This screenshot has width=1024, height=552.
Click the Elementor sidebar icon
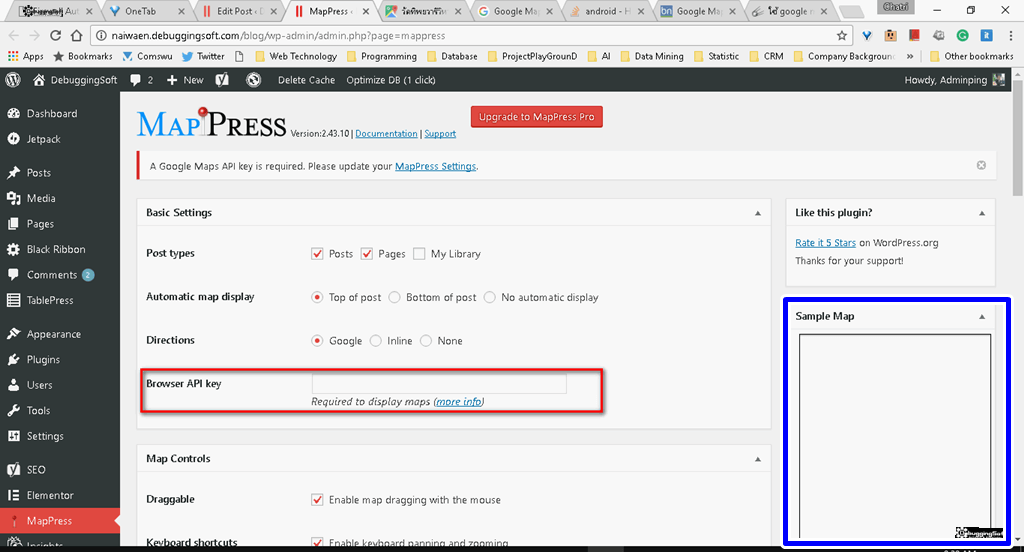tap(13, 495)
